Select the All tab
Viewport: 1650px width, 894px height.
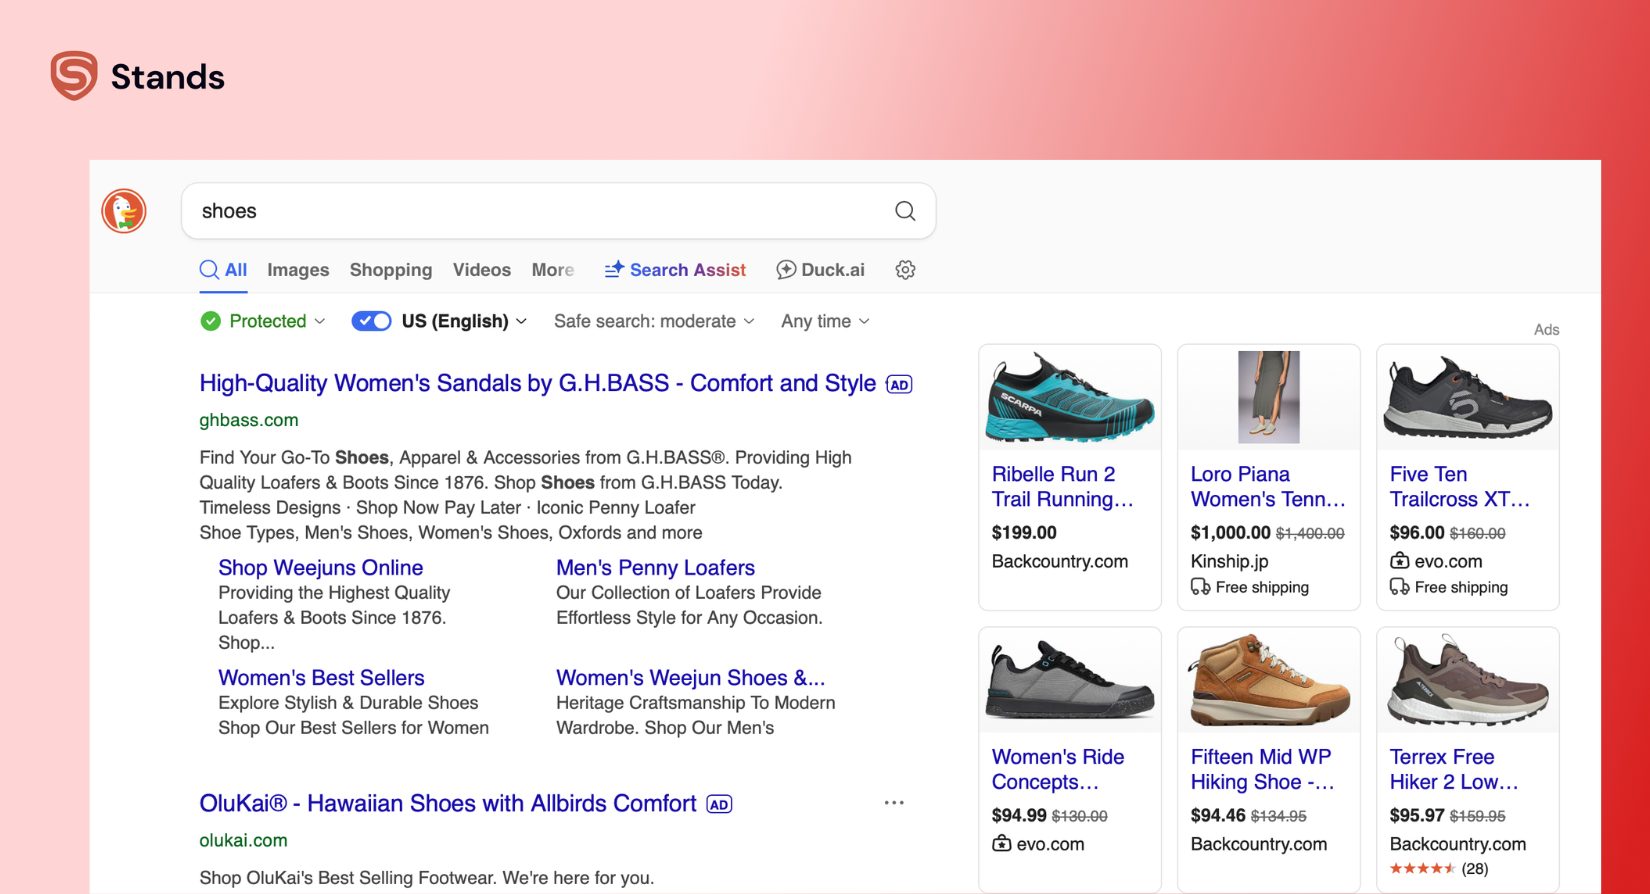click(223, 270)
